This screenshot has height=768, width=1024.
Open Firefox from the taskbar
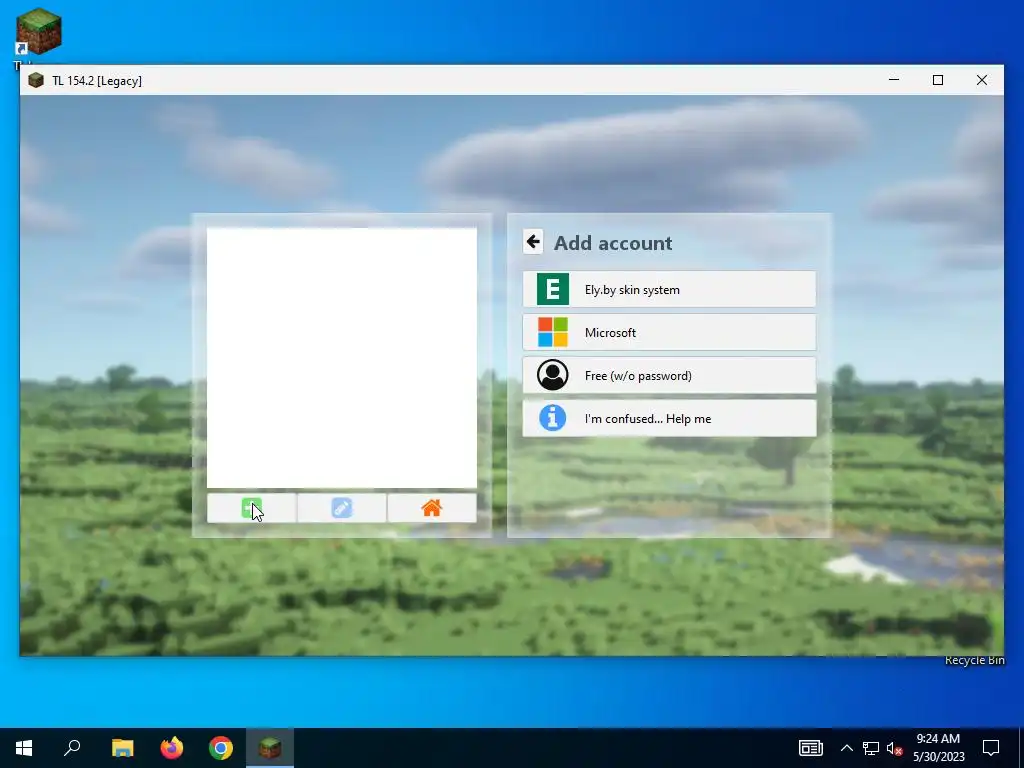[172, 748]
